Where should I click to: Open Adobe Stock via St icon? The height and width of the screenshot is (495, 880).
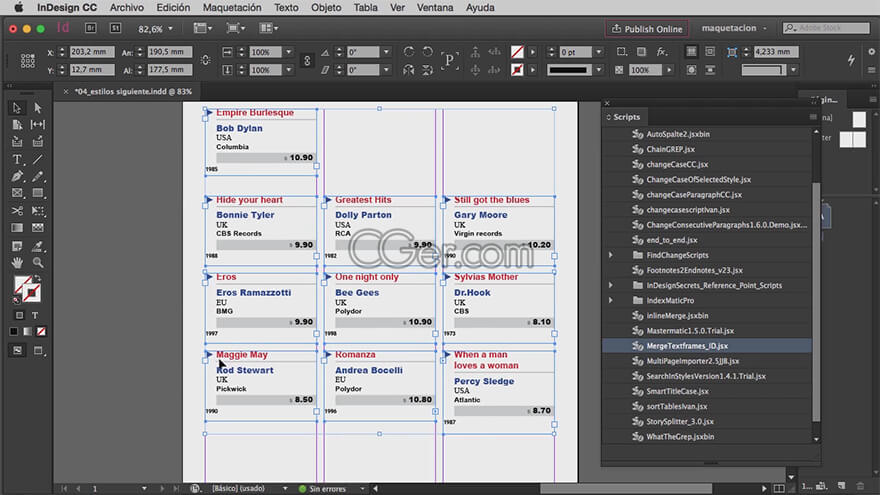[x=115, y=28]
